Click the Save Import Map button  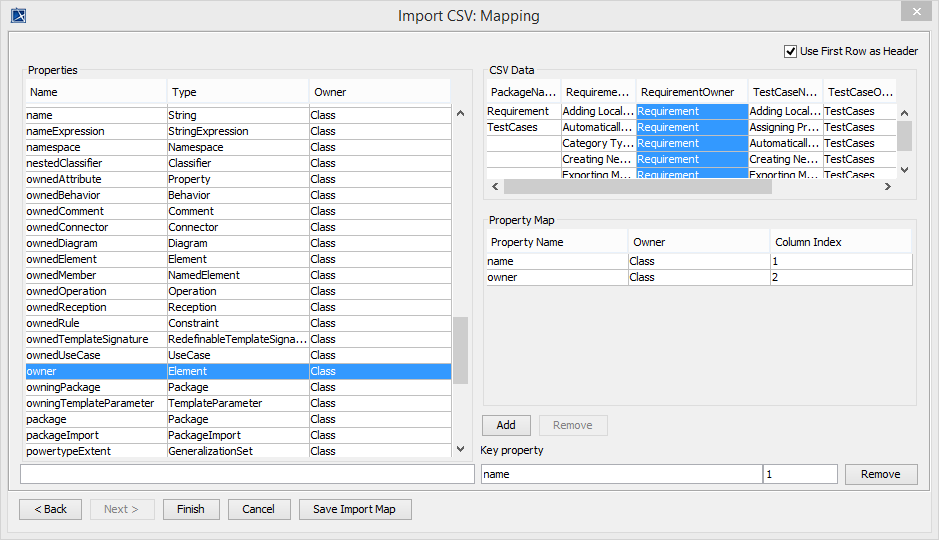(354, 509)
